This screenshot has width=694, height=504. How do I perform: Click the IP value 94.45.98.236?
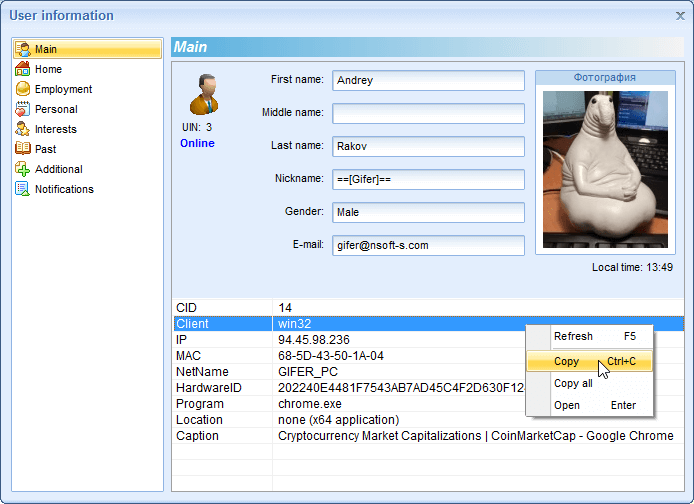coord(314,340)
